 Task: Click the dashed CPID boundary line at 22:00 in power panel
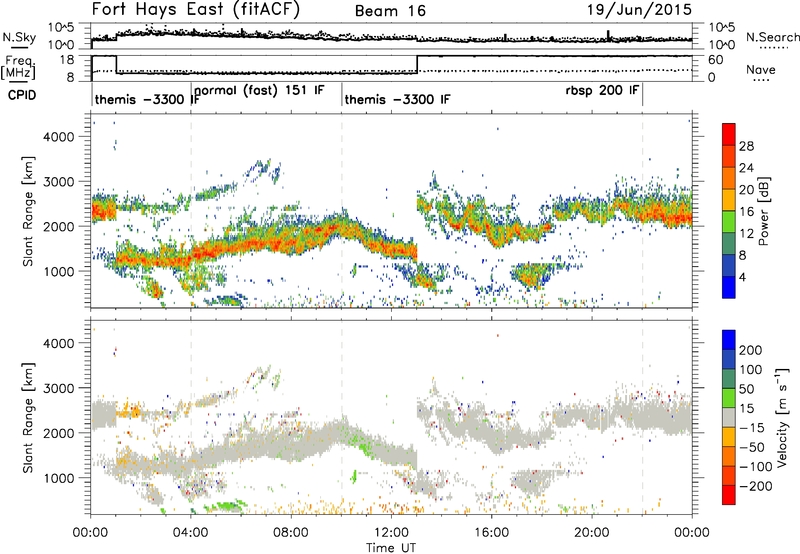[642, 211]
